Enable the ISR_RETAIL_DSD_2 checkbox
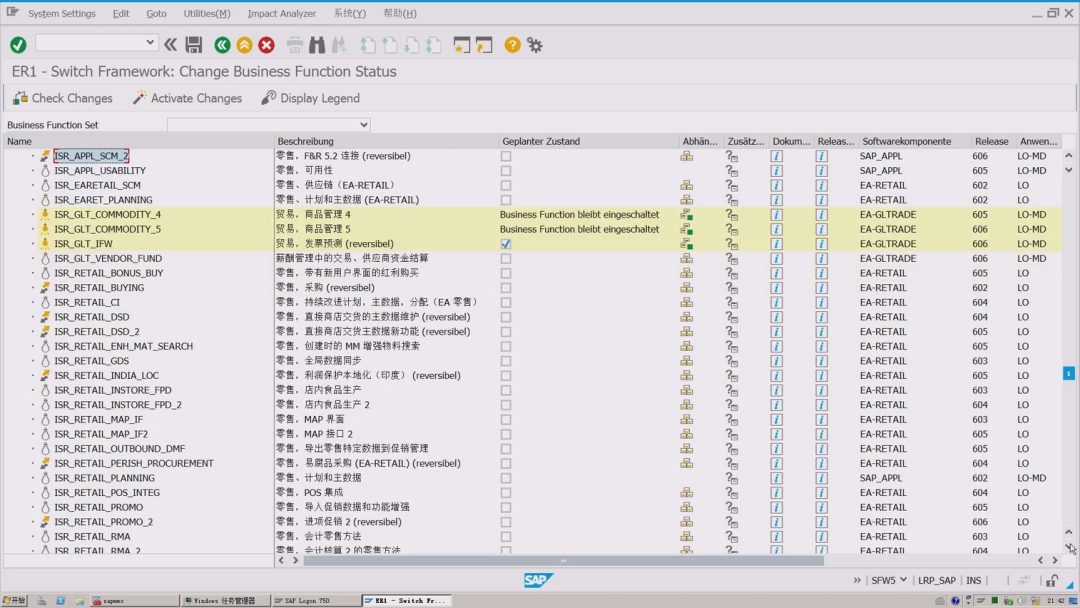The image size is (1080, 608). coord(506,332)
